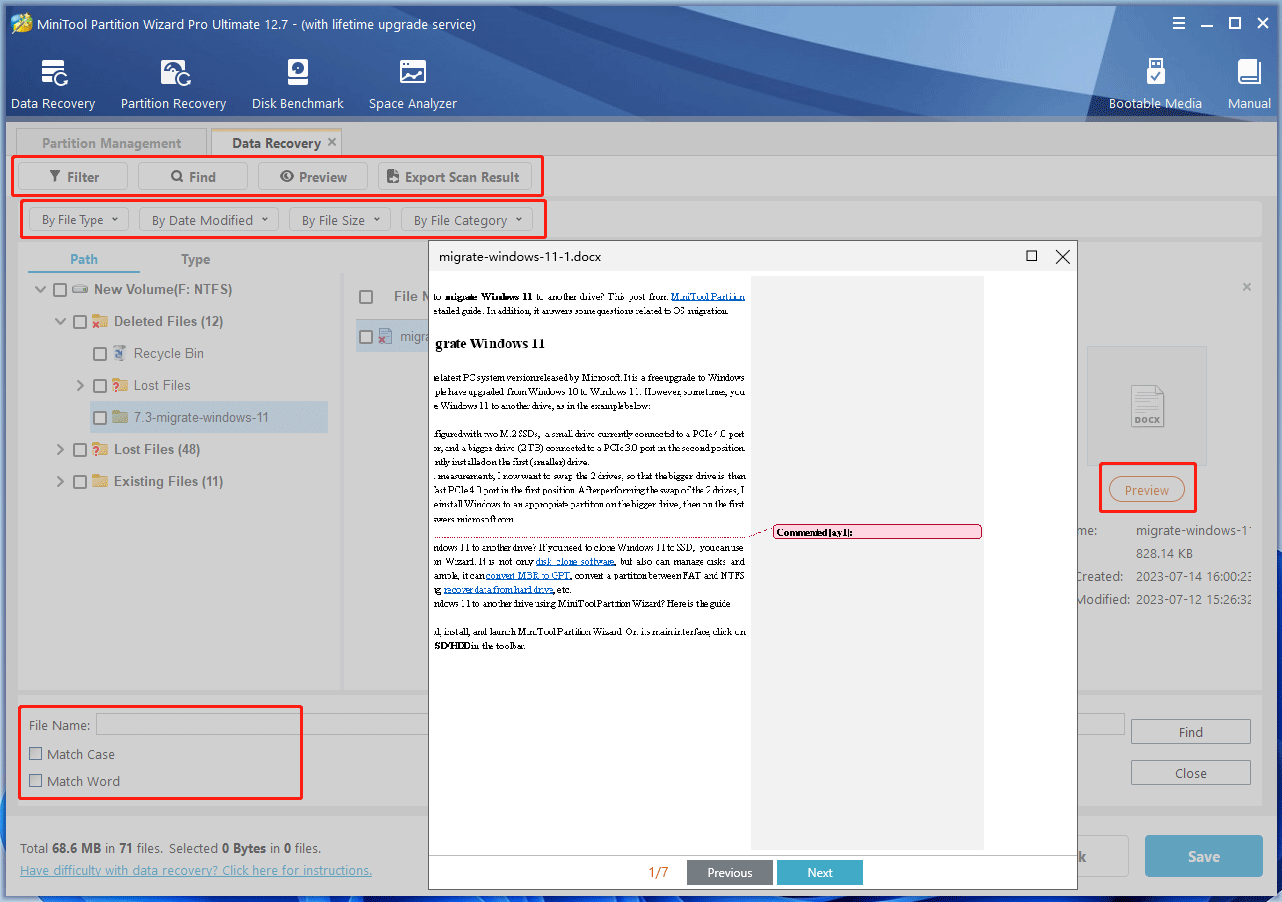Expand Existing Files (11) node

(61, 481)
